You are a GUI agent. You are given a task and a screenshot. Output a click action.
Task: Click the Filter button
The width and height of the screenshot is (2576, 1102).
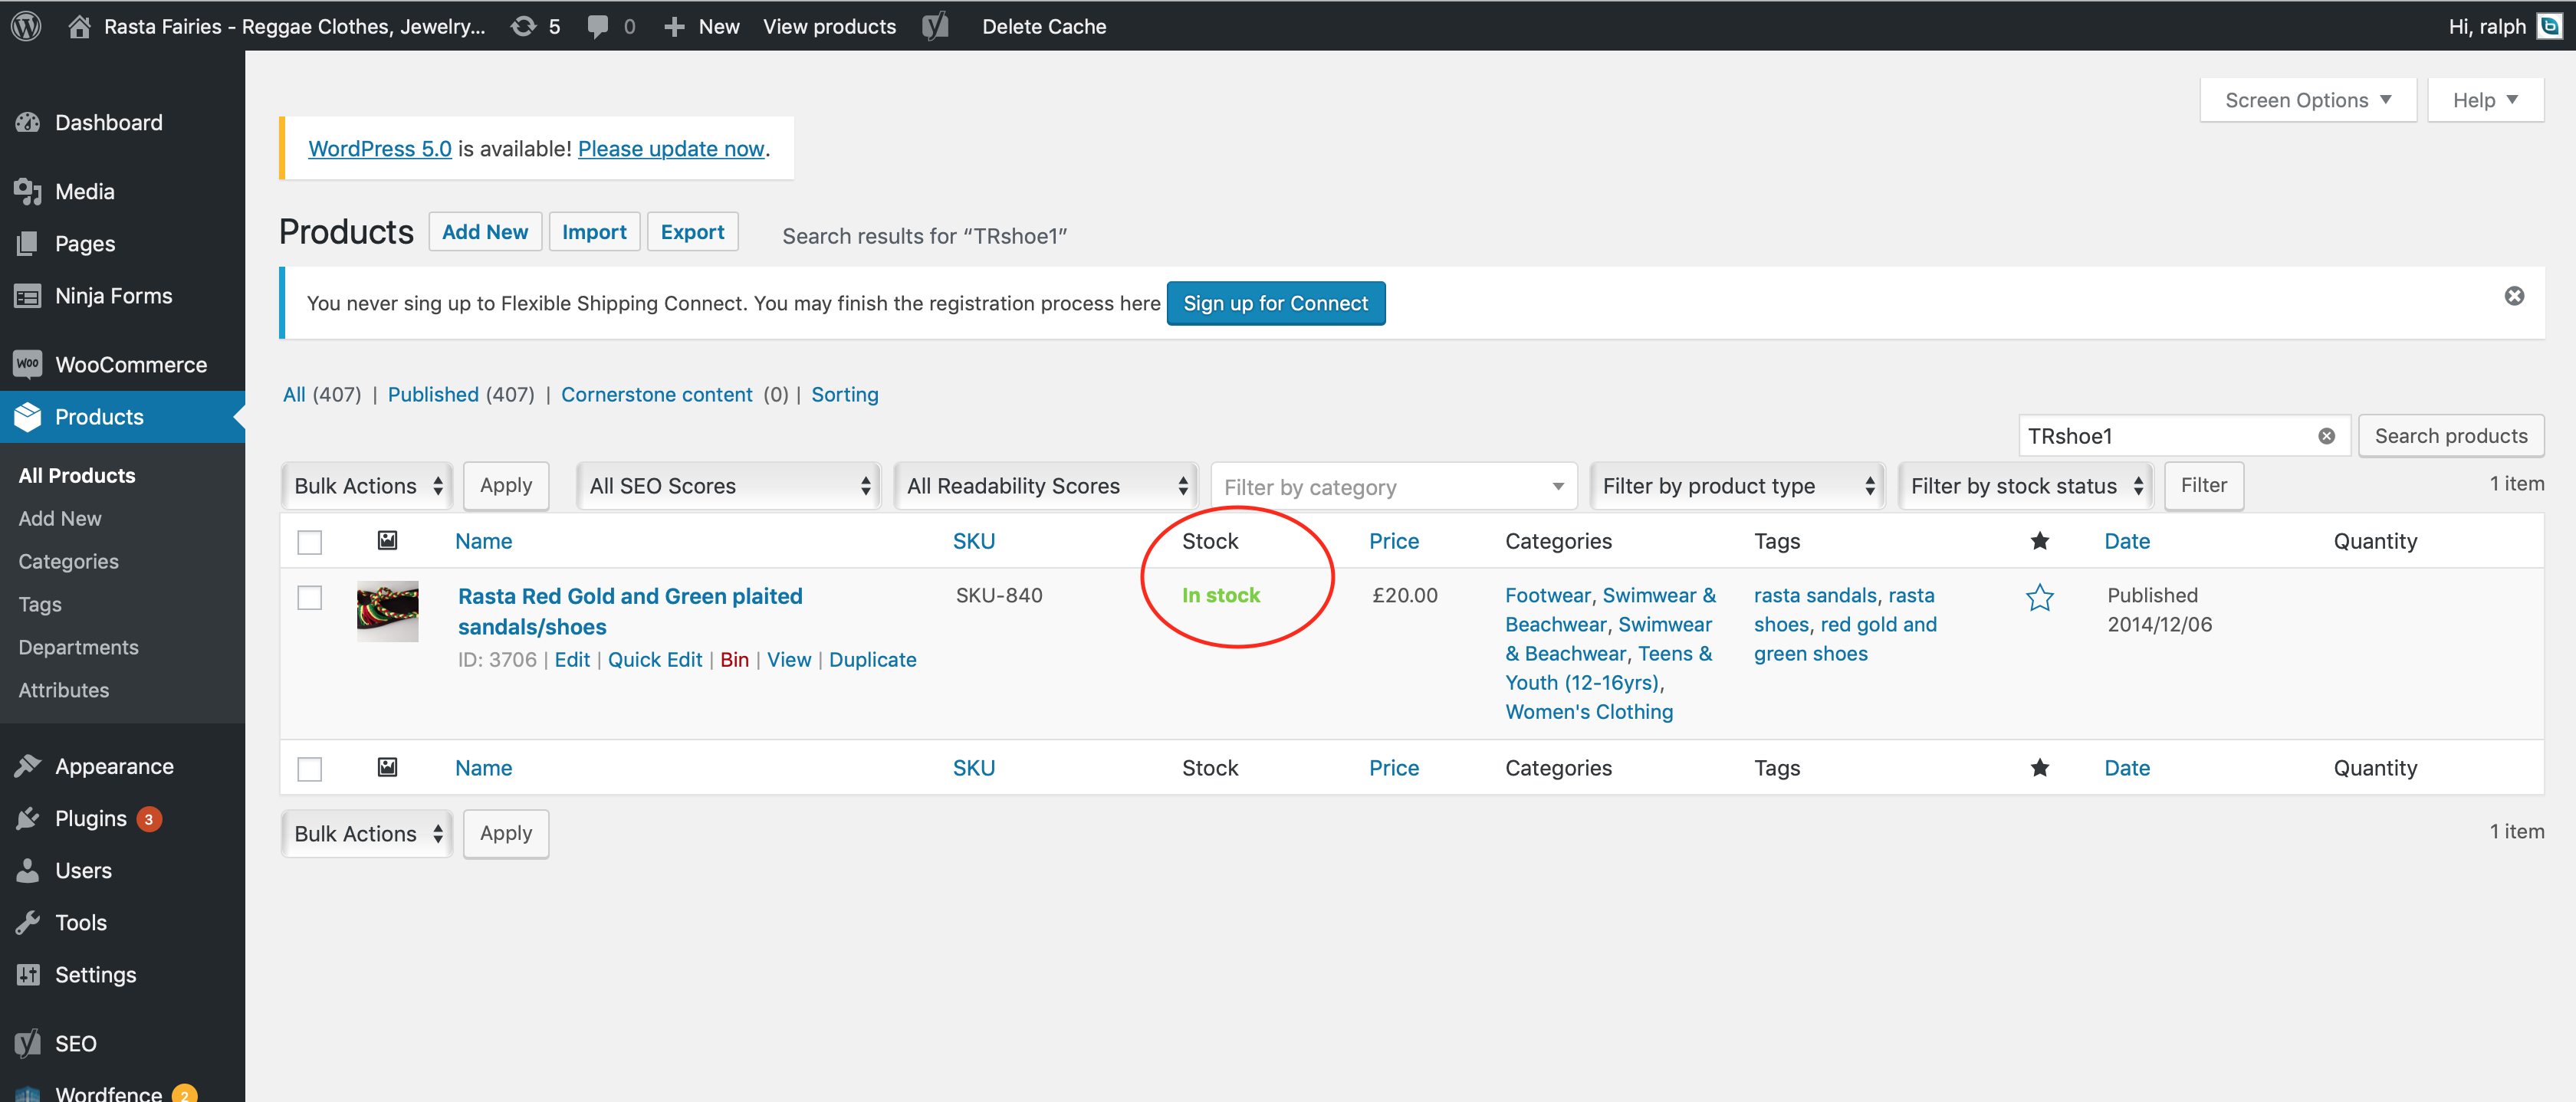click(x=2204, y=485)
